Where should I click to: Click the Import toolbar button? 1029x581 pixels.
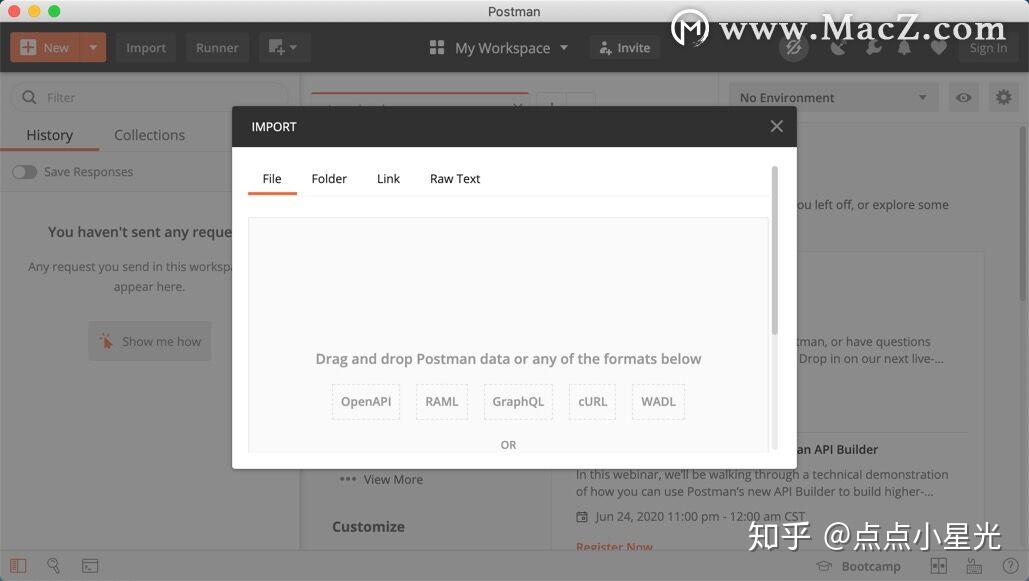146,47
